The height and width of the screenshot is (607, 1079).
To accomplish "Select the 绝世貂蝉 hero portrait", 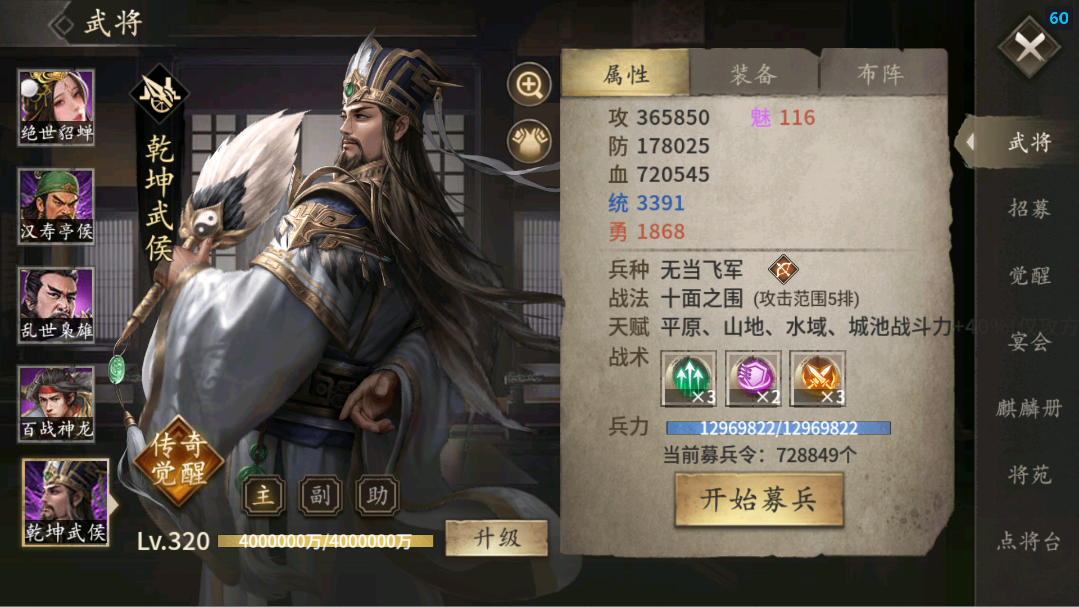I will pyautogui.click(x=56, y=107).
